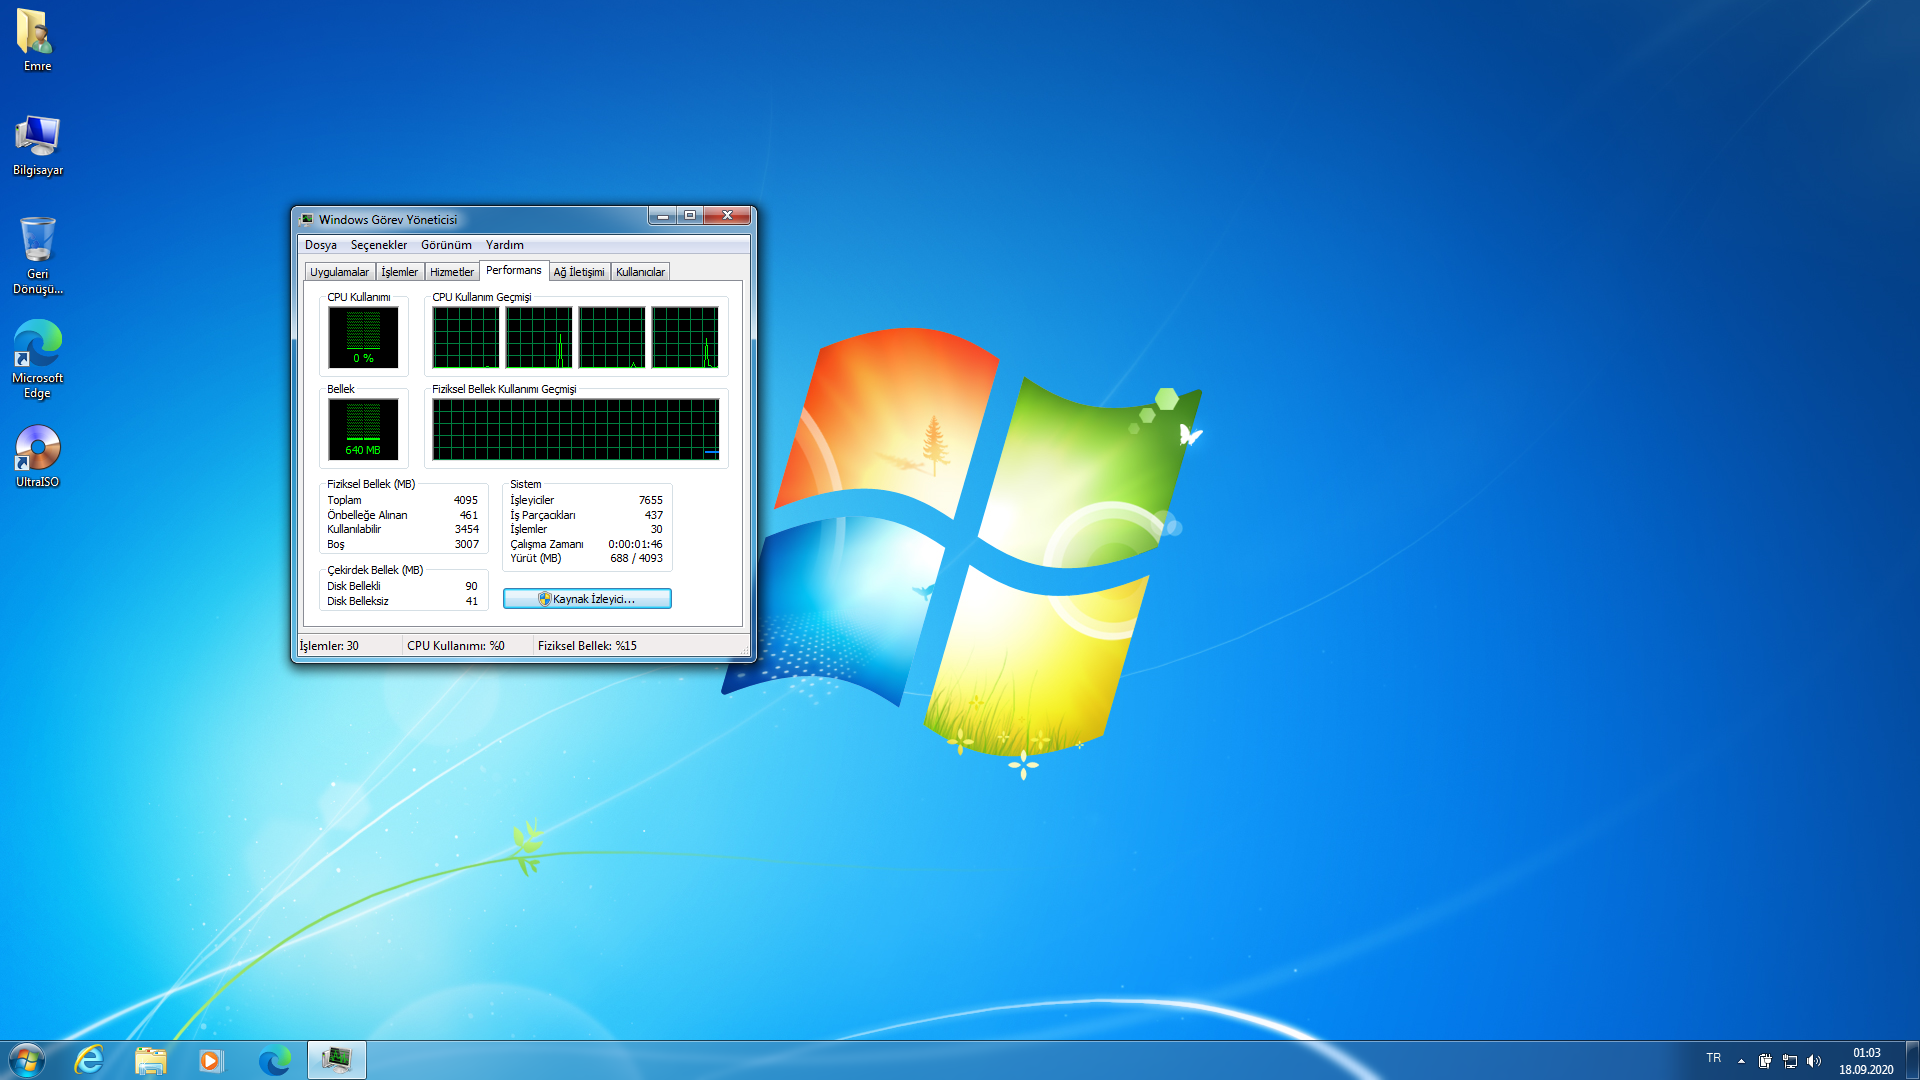The height and width of the screenshot is (1080, 1920).
Task: Open the Emre user folder icon
Action: pos(37,40)
